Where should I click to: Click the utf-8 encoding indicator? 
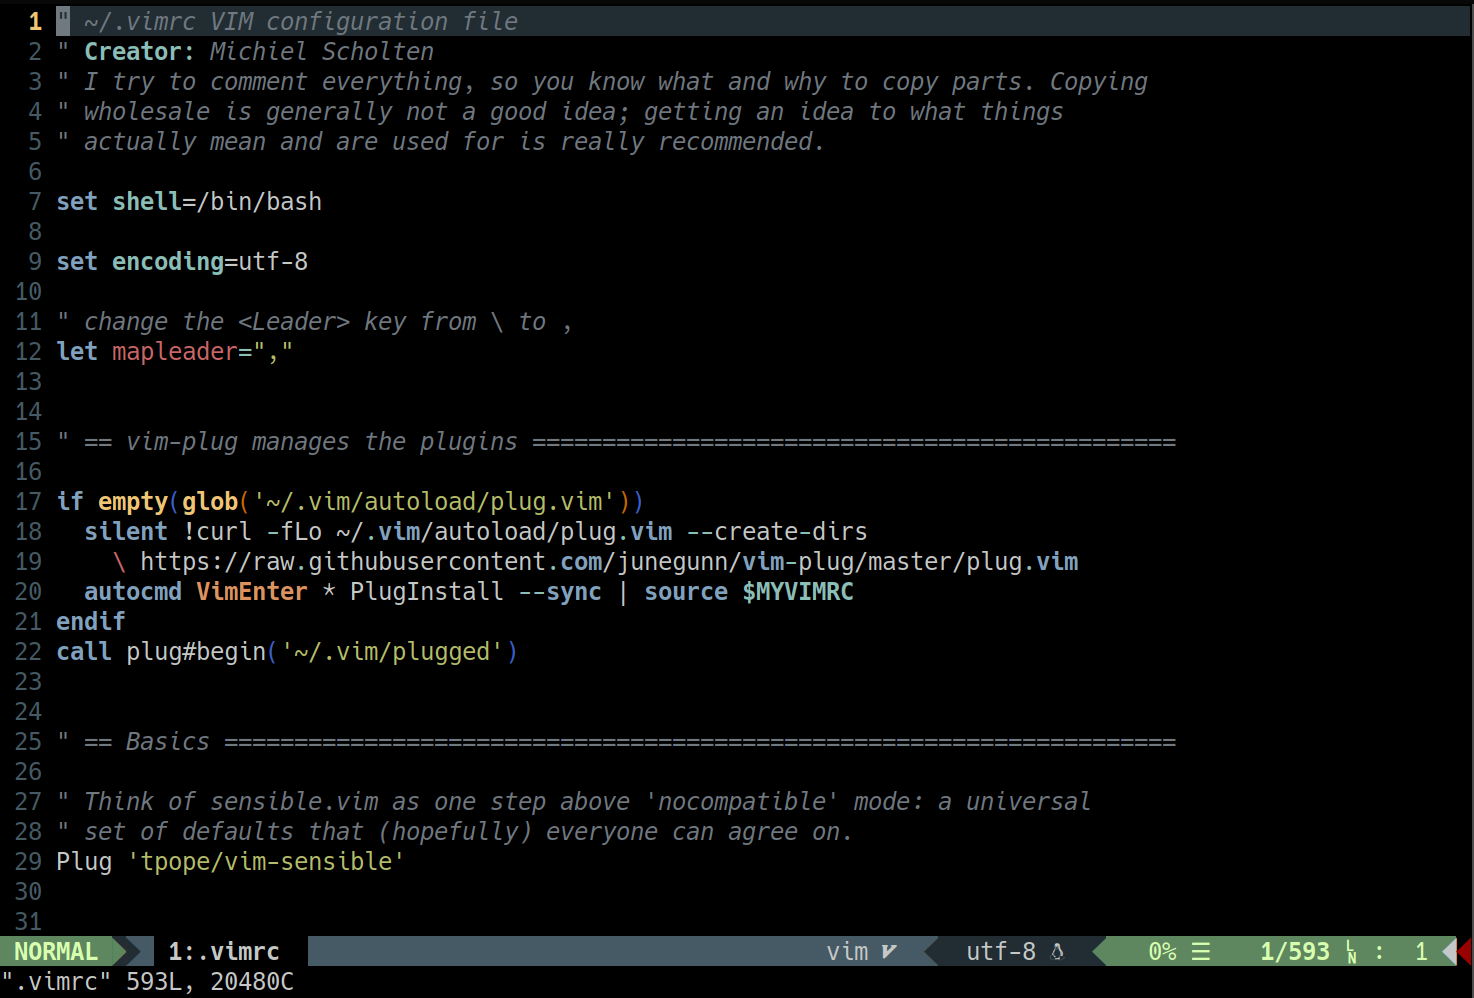pos(1001,952)
